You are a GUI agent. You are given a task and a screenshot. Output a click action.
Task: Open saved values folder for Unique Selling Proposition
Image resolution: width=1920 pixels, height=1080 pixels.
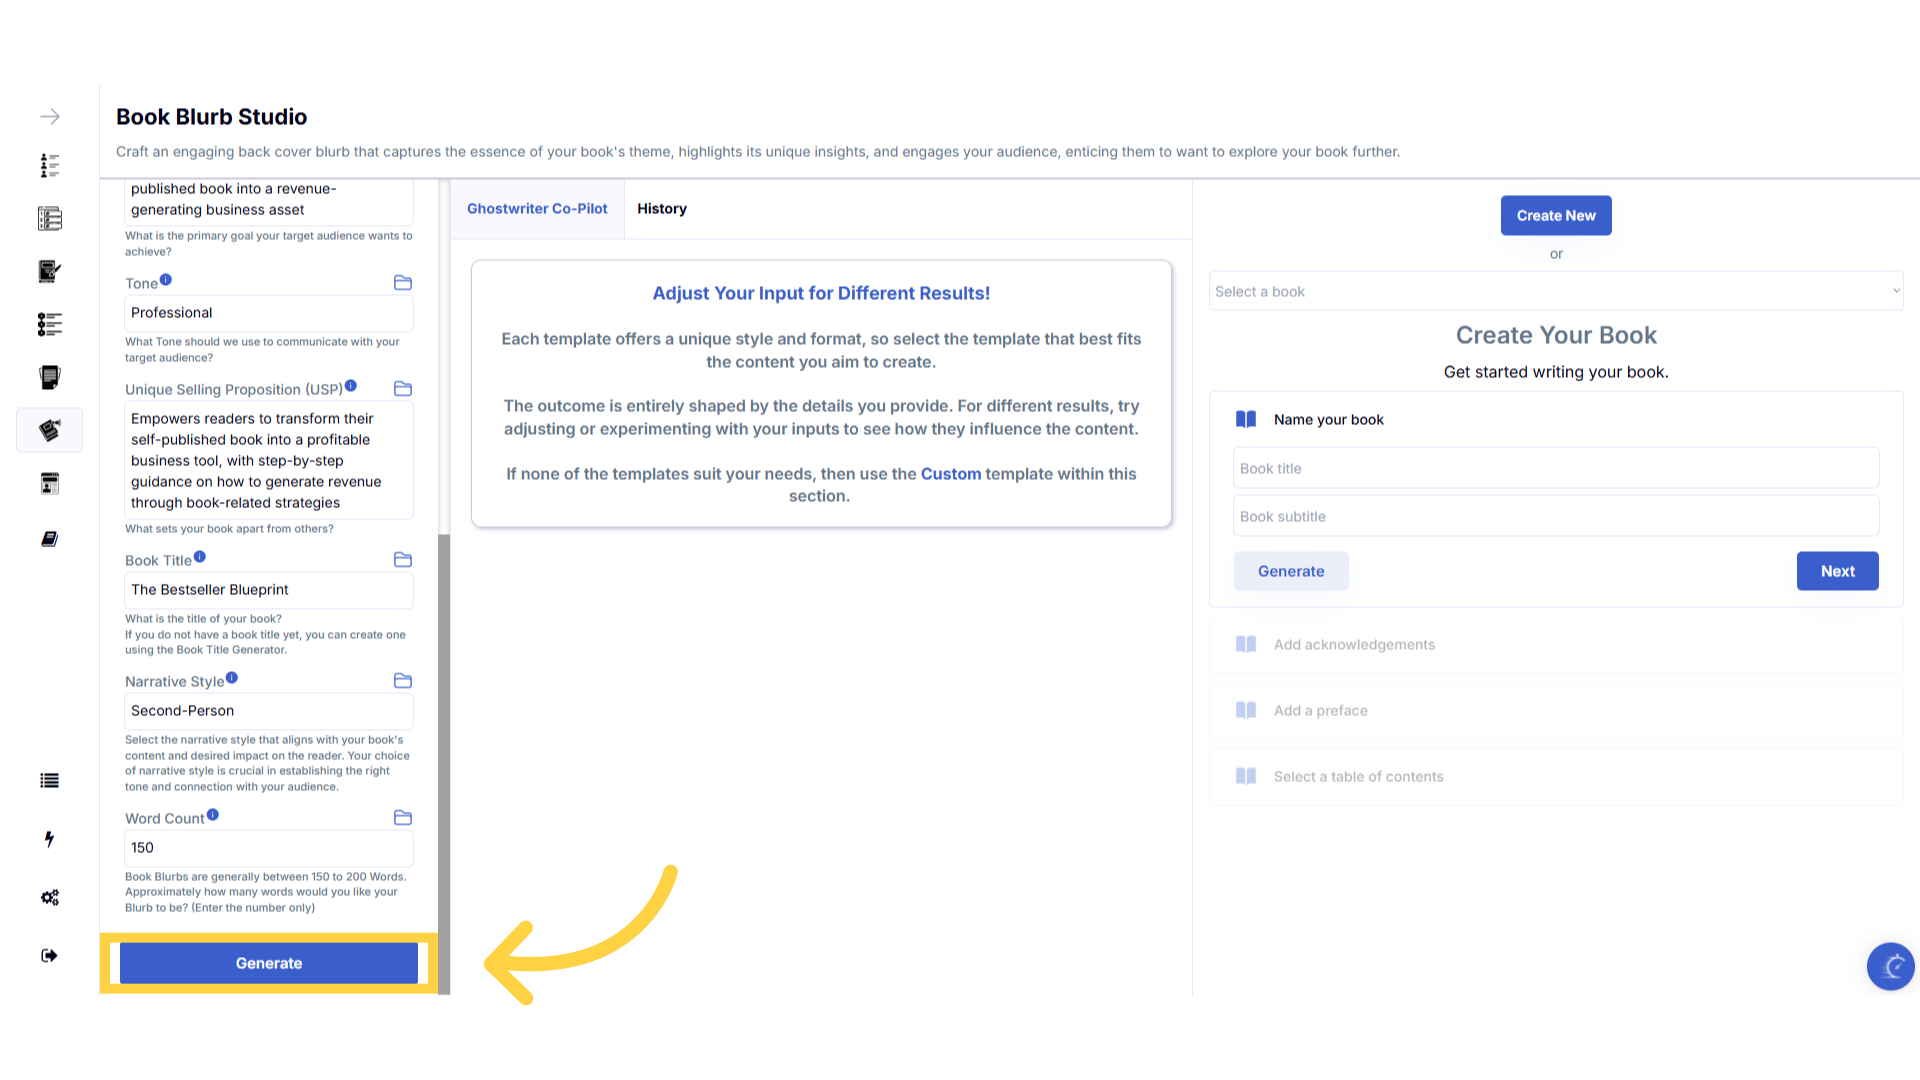tap(403, 389)
